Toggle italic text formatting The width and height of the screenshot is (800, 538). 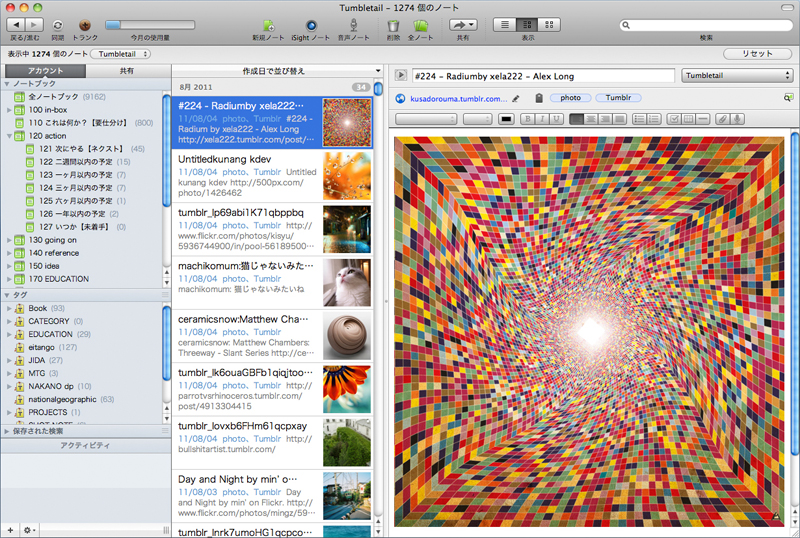[x=541, y=119]
